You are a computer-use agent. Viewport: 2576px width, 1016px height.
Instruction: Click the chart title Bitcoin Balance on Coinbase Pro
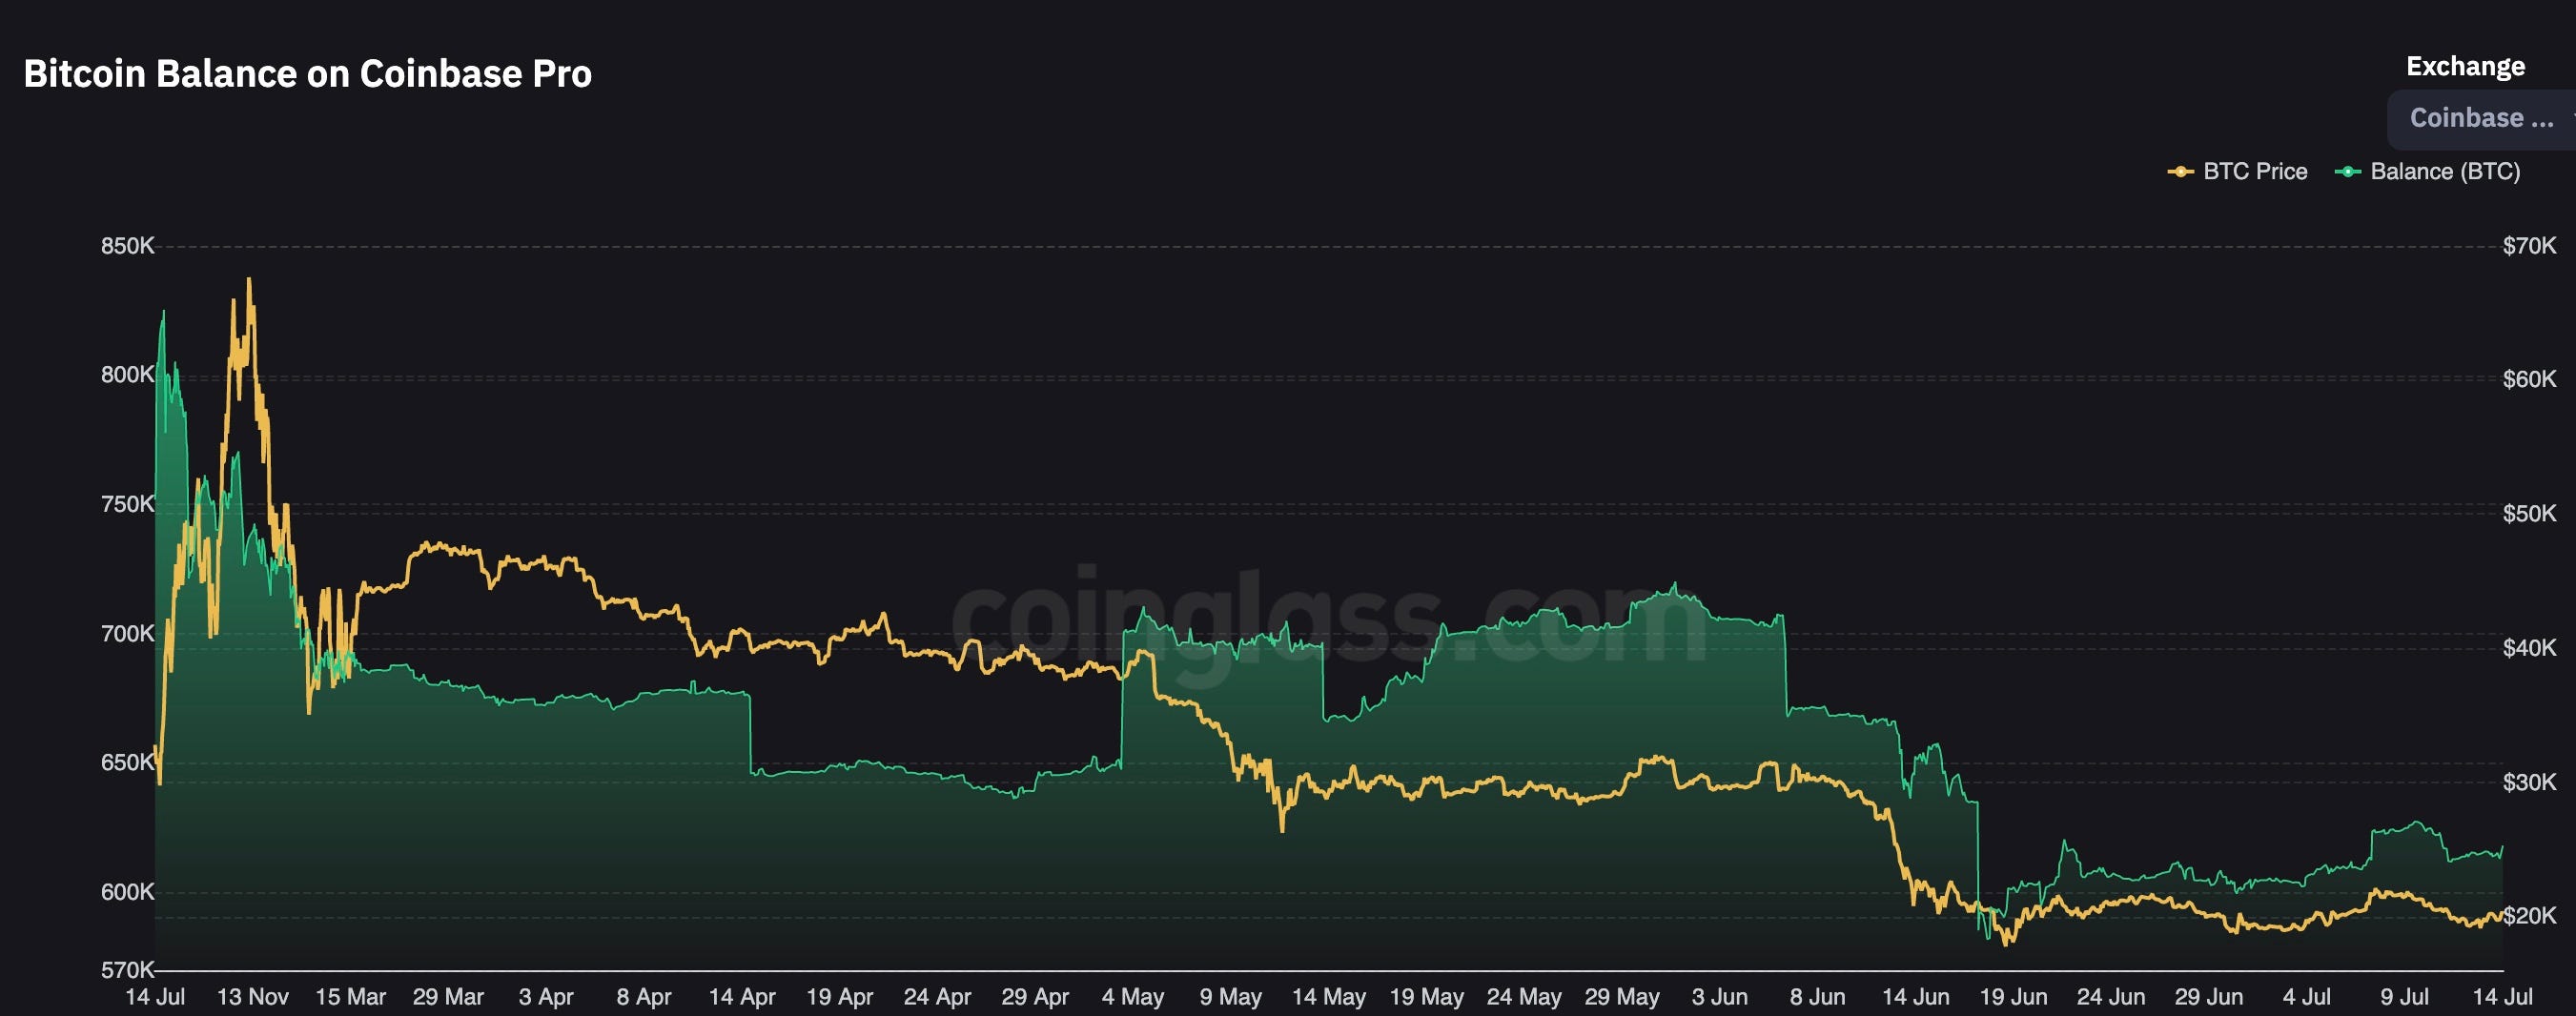click(x=308, y=74)
